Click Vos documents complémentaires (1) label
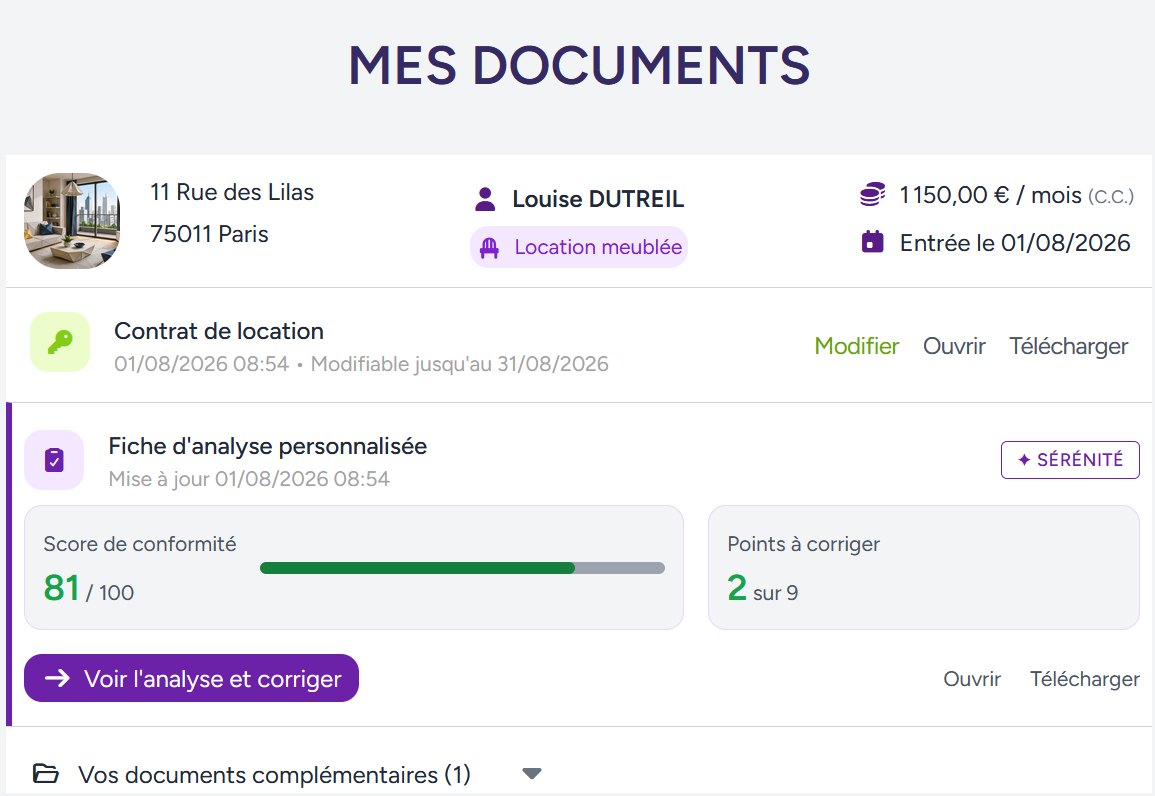Viewport: 1155px width, 796px height. pos(274,775)
